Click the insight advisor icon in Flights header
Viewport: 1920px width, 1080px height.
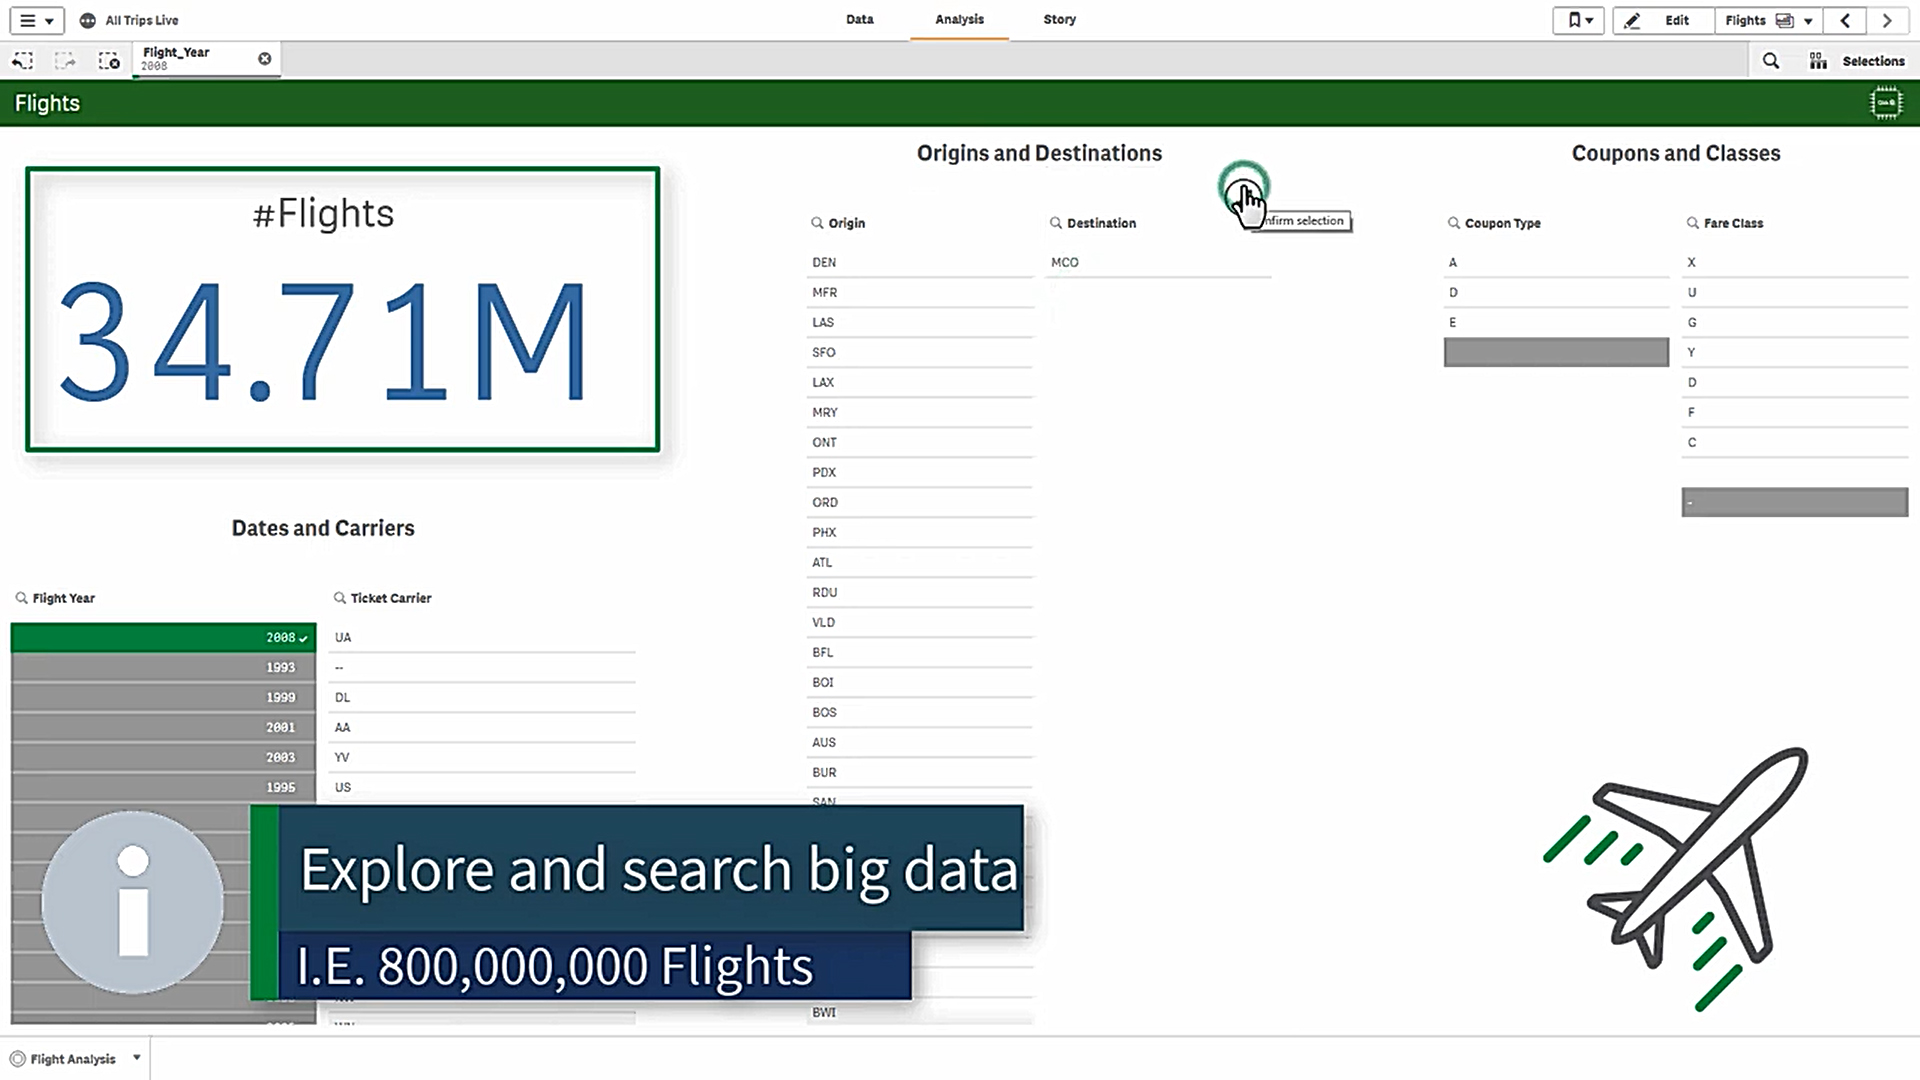tap(1885, 103)
